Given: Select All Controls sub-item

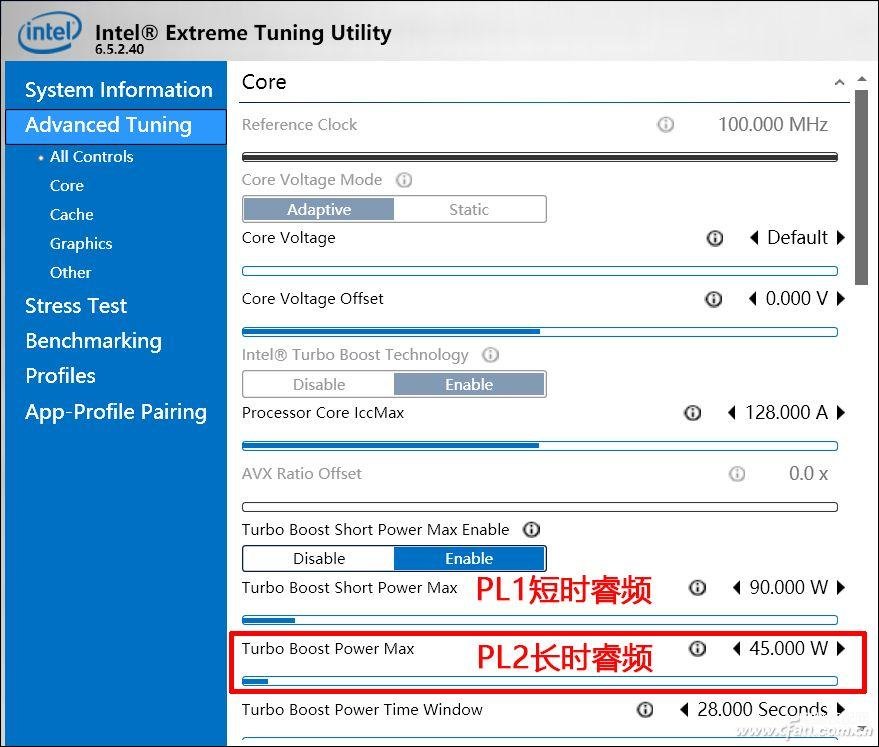Looking at the screenshot, I should point(91,157).
